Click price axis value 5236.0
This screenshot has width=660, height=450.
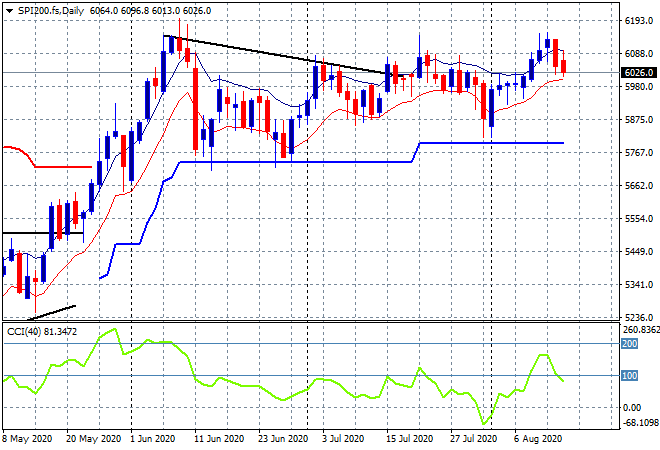(639, 317)
